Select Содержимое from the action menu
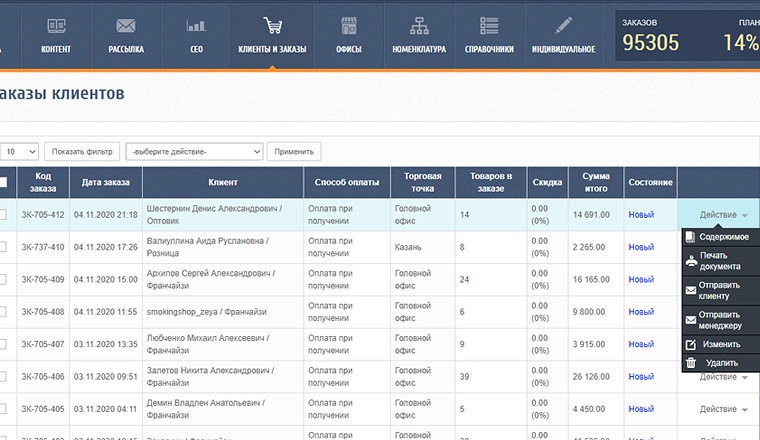 [x=721, y=237]
